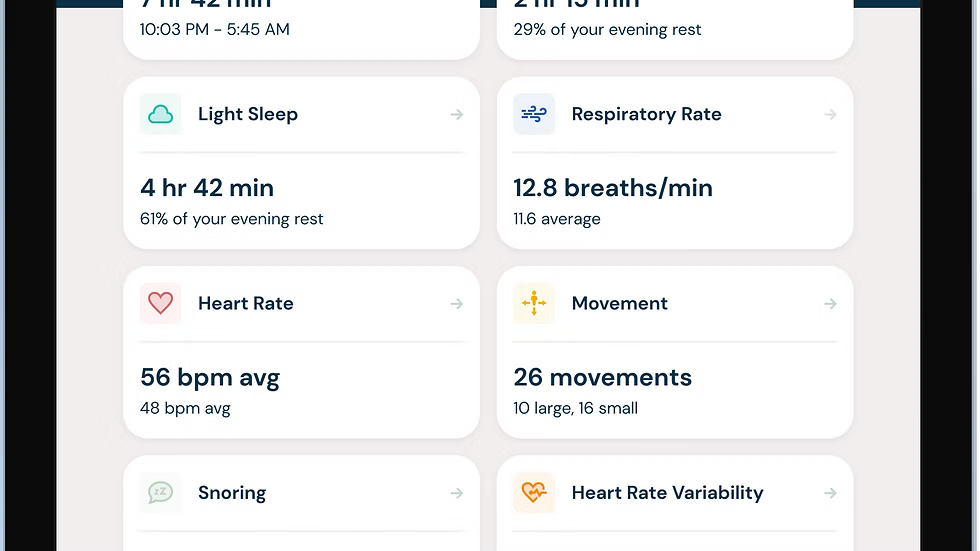This screenshot has height=551, width=980.
Task: Open Movement details via its arrow
Action: (x=830, y=304)
